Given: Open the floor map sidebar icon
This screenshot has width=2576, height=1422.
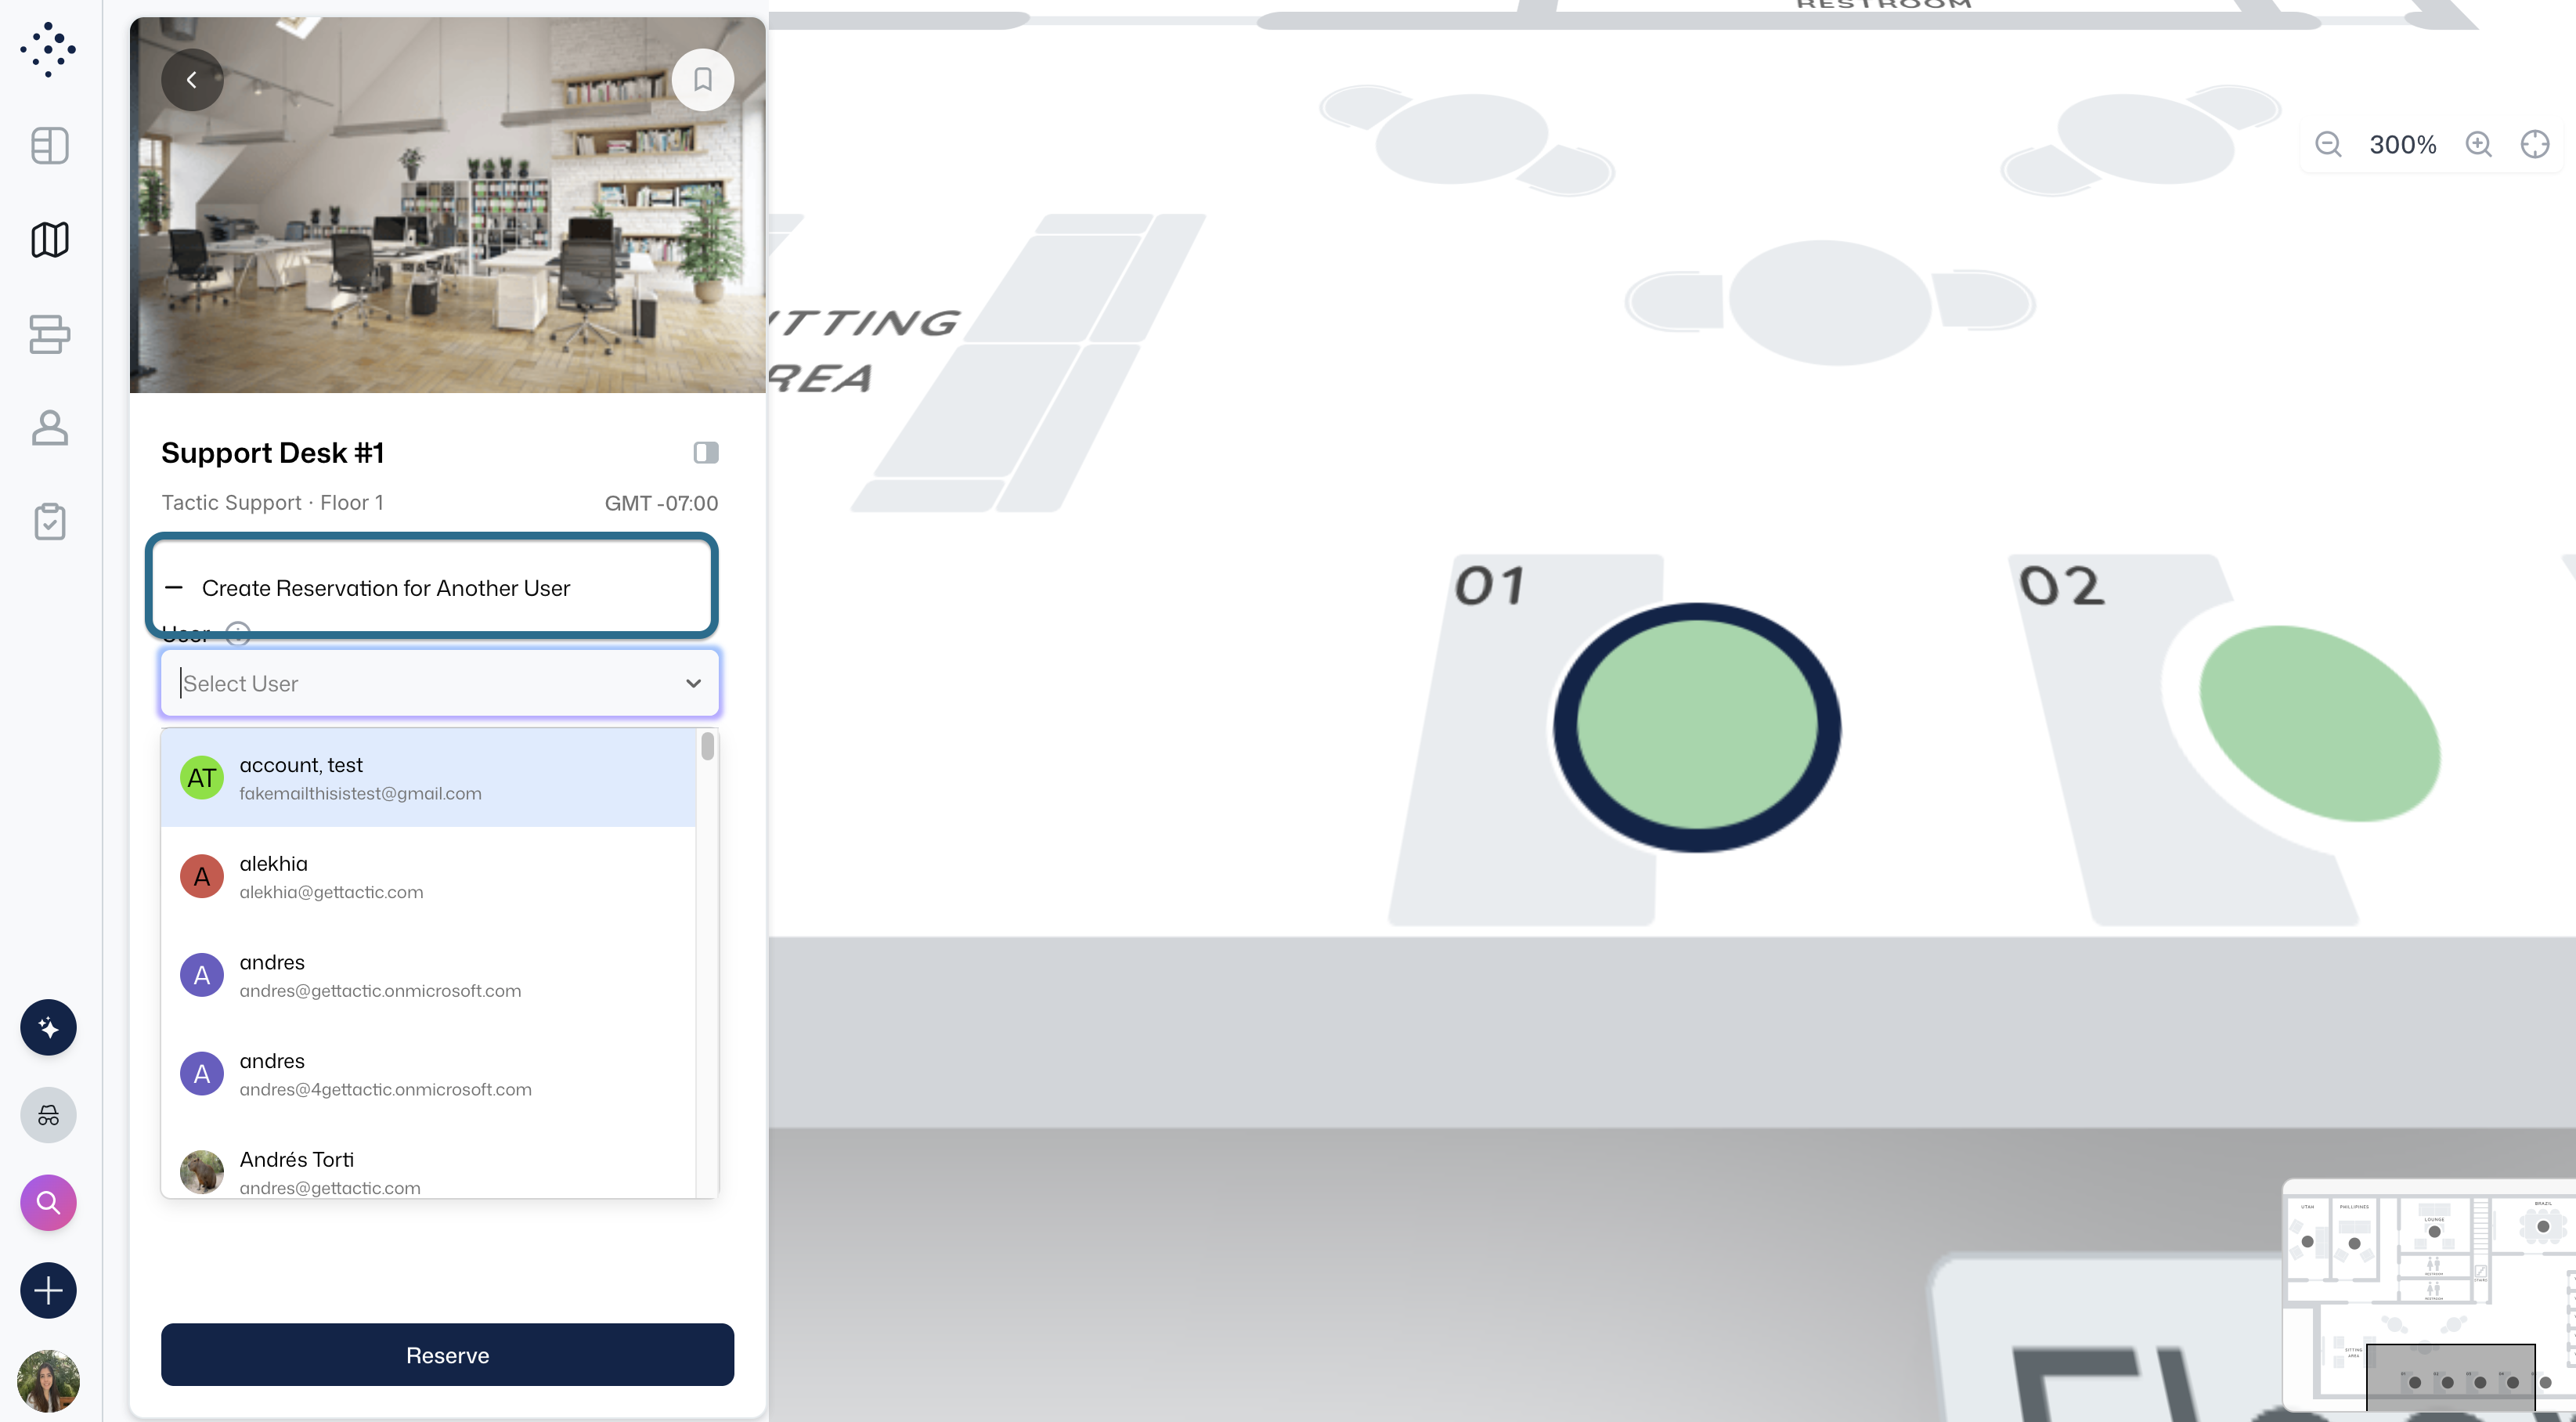Looking at the screenshot, I should pyautogui.click(x=49, y=240).
